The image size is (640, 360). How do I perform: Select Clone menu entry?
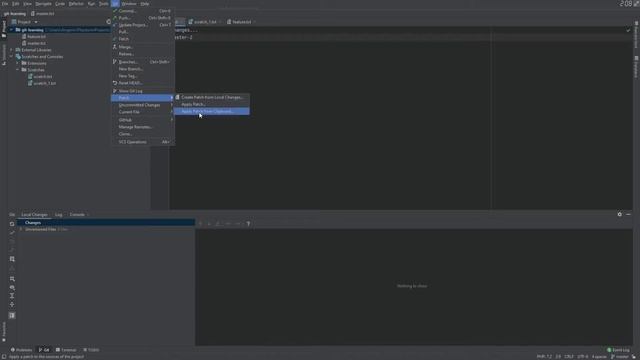142,134
